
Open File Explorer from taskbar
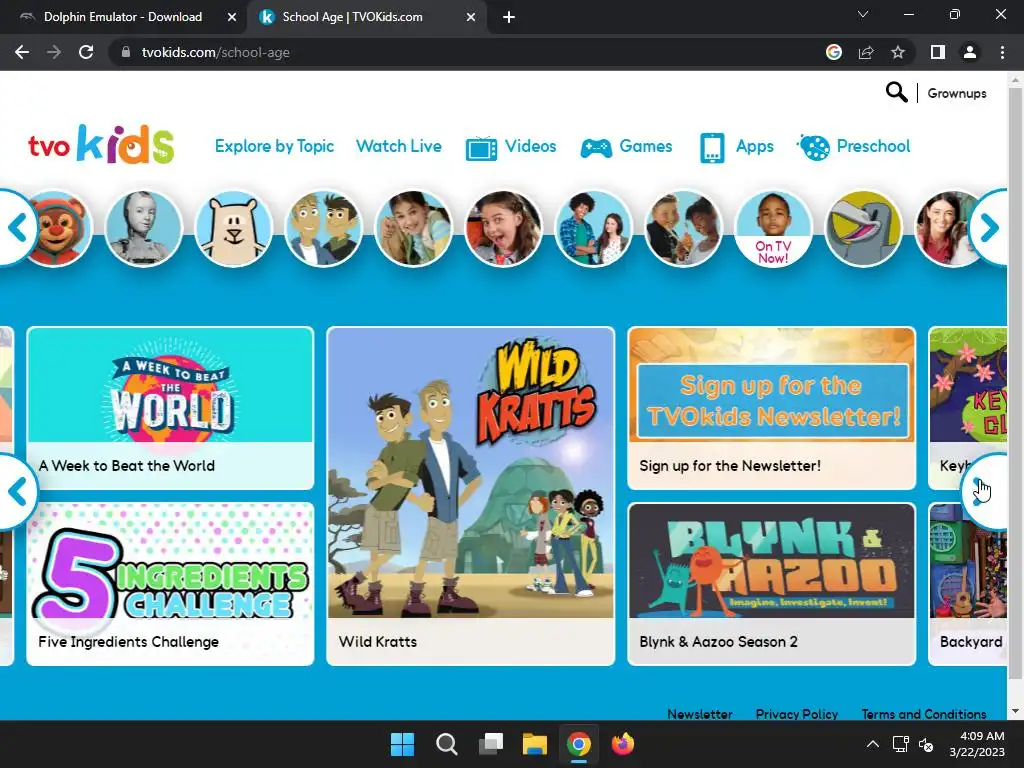pyautogui.click(x=535, y=744)
